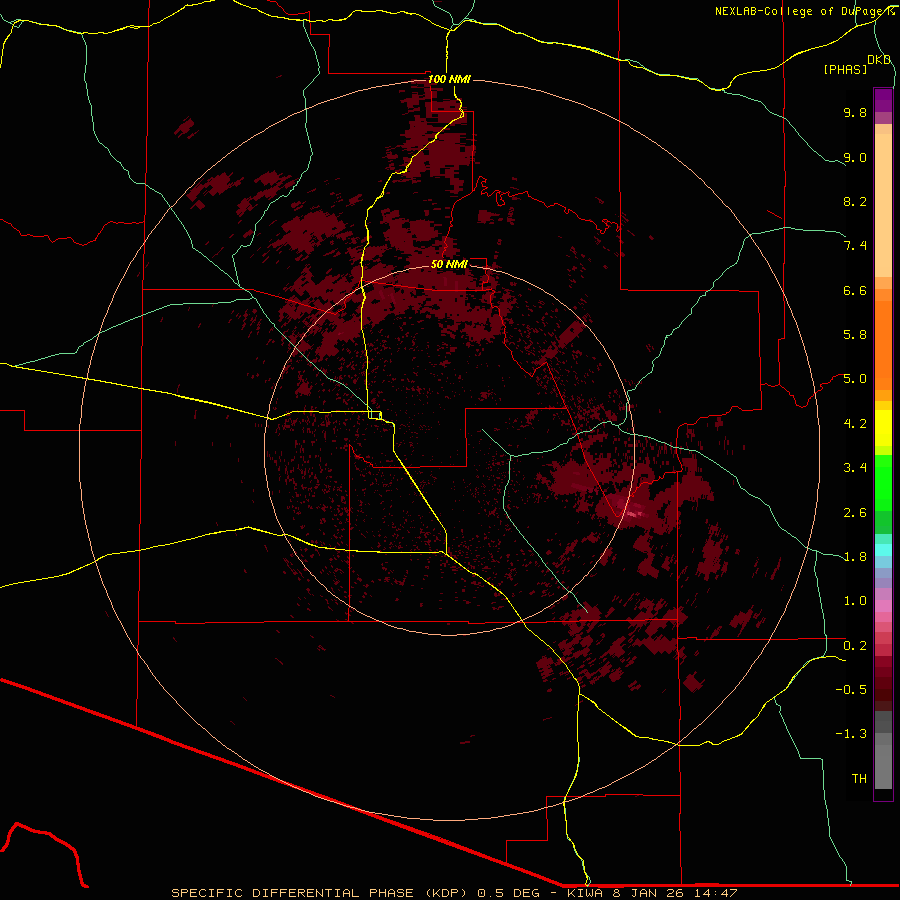Viewport: 900px width, 900px height.
Task: Click the 7.4 legend value
Action: coord(854,246)
